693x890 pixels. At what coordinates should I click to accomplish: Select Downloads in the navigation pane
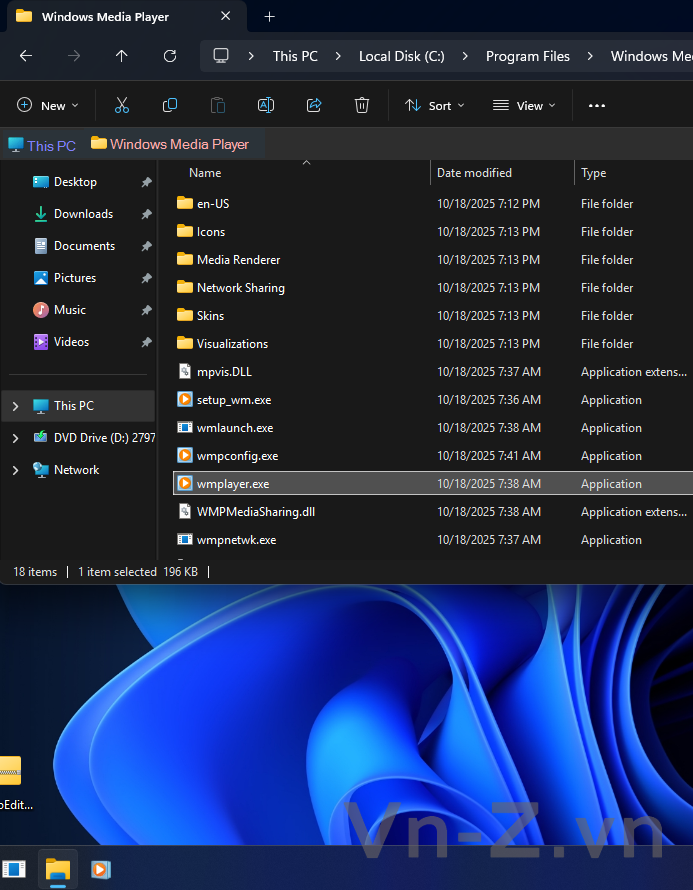click(83, 214)
